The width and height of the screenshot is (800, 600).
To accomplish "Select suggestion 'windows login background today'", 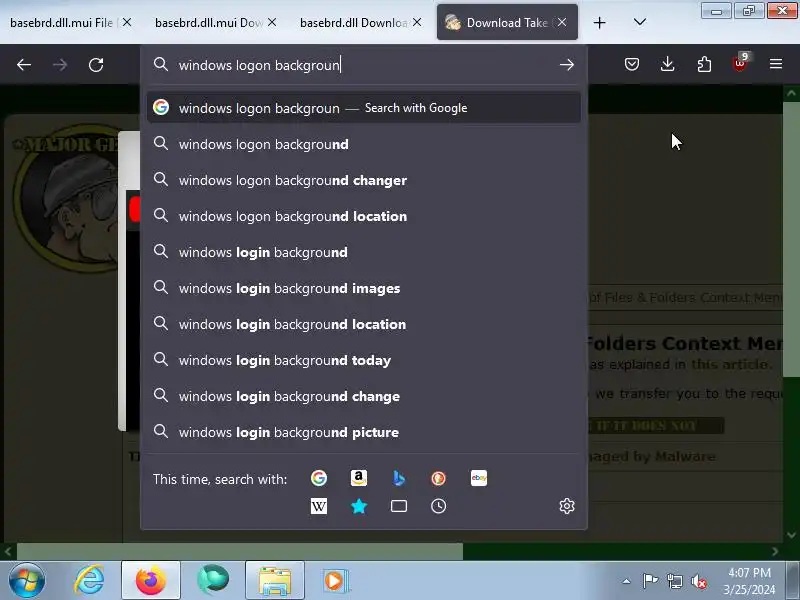I will [x=364, y=360].
